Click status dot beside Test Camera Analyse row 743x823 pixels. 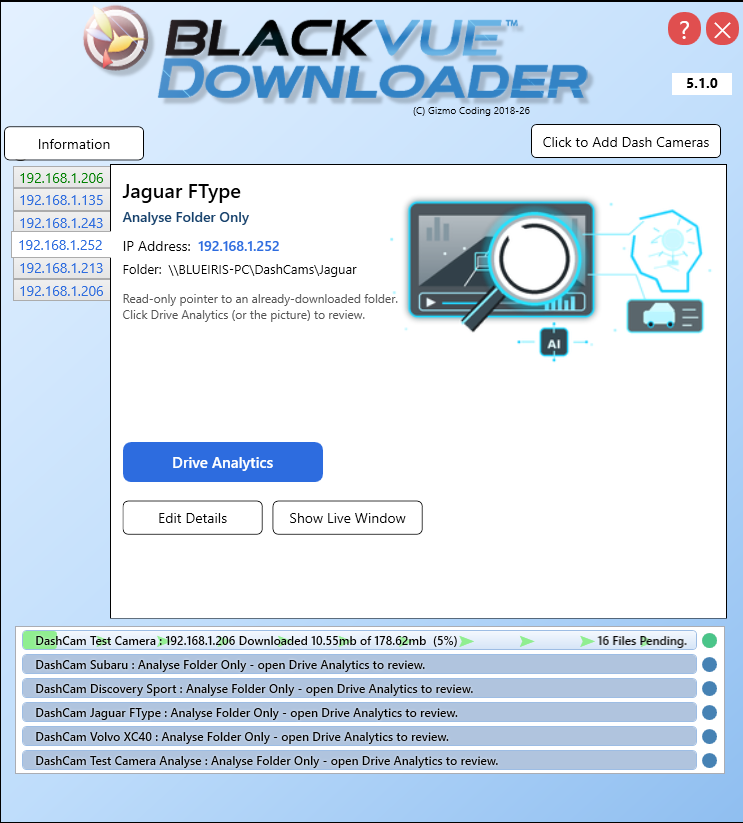click(x=709, y=761)
